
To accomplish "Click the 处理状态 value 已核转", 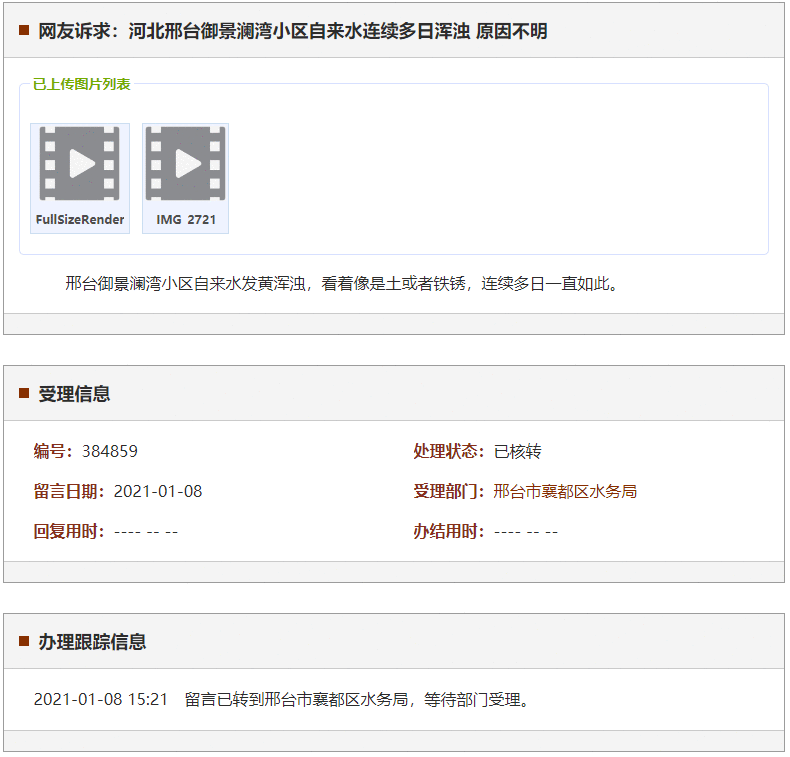I will click(518, 451).
